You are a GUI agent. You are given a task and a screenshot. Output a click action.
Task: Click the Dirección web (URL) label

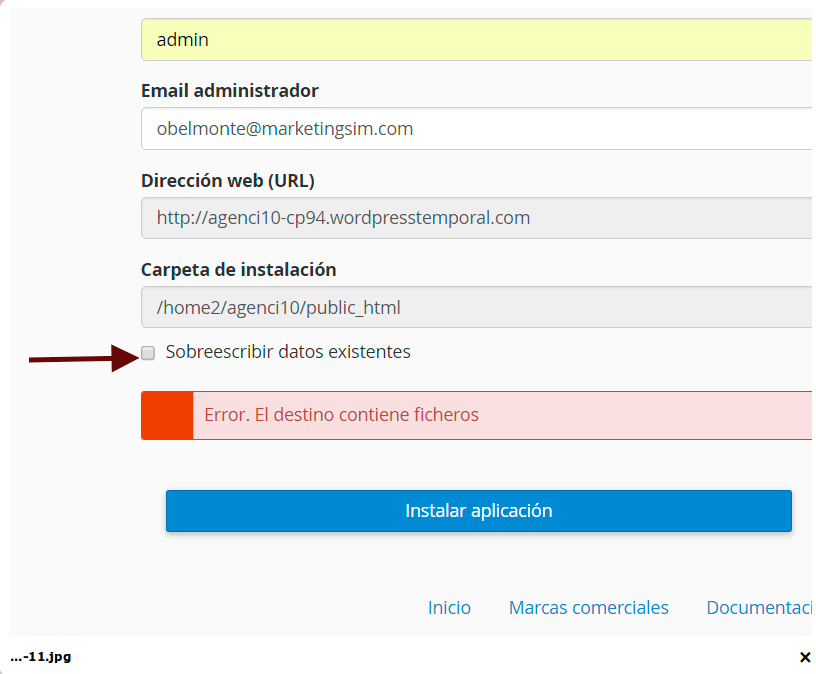[228, 181]
